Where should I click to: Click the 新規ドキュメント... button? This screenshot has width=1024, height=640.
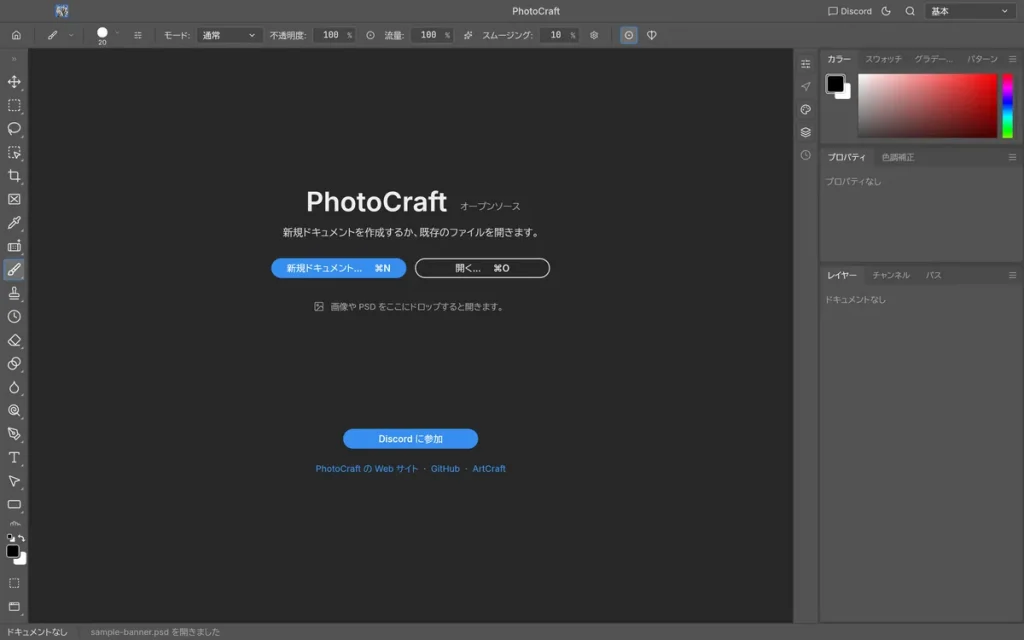click(x=338, y=268)
